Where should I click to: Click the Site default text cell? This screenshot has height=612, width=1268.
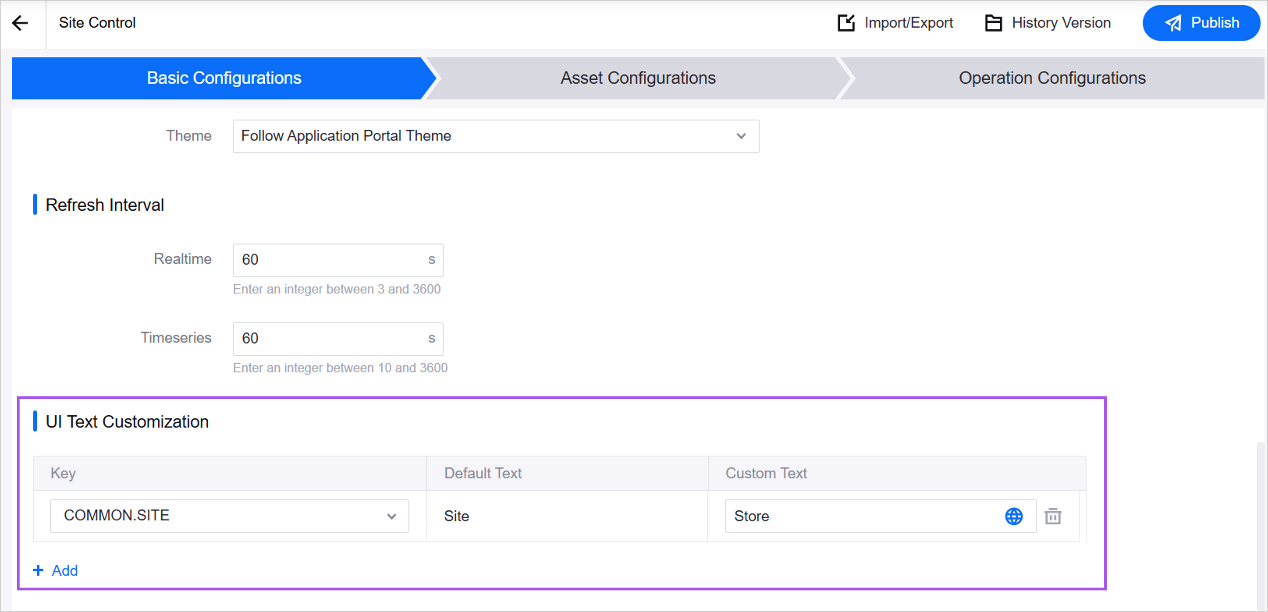pyautogui.click(x=457, y=516)
